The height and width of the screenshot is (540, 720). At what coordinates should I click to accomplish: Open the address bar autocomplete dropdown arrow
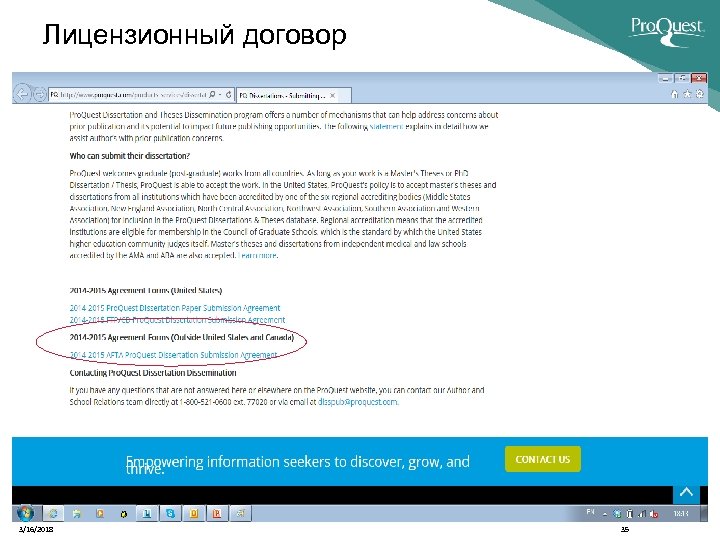pos(220,95)
